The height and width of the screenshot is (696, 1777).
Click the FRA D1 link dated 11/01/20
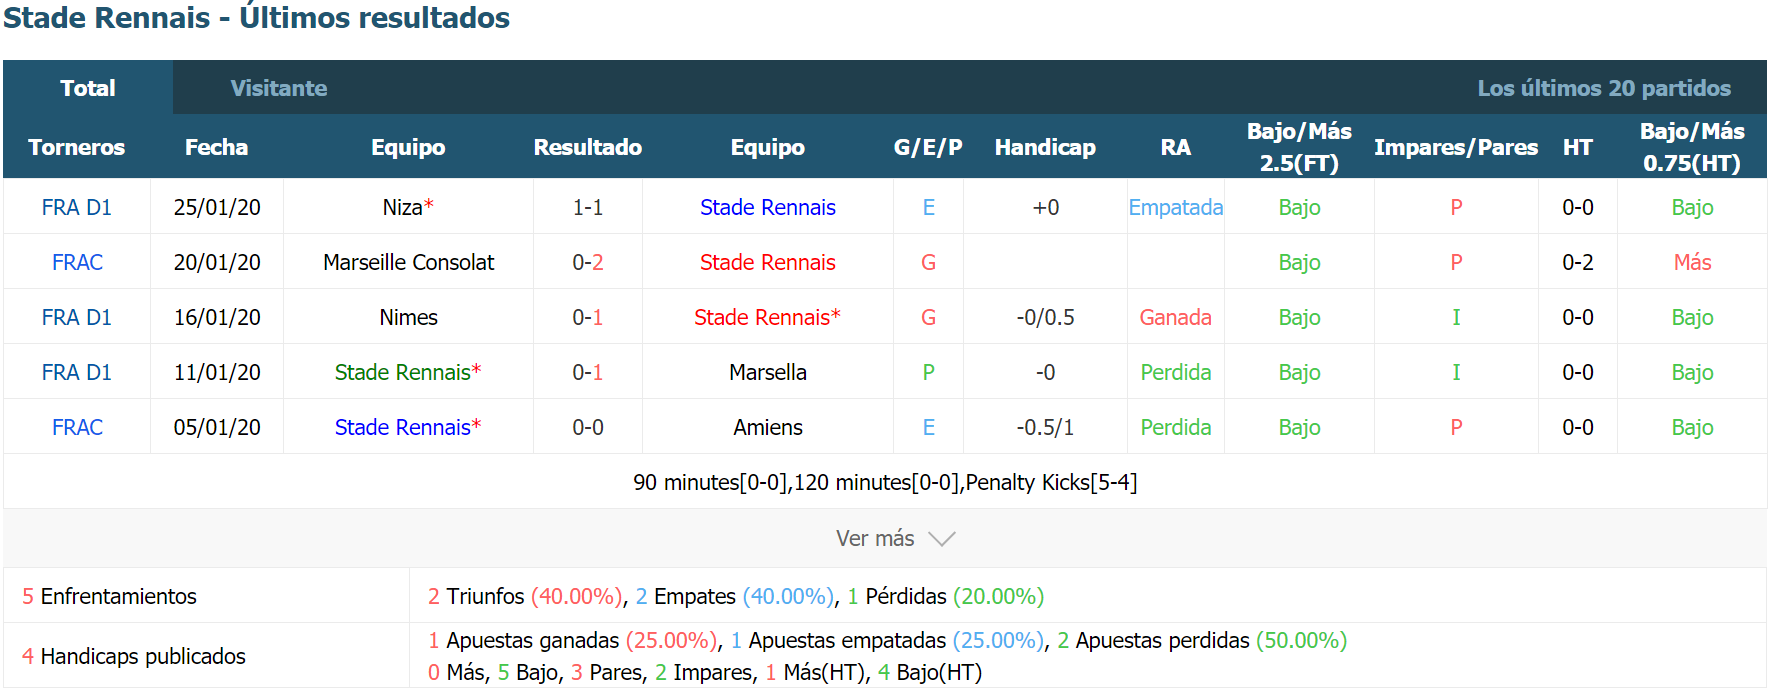click(77, 372)
